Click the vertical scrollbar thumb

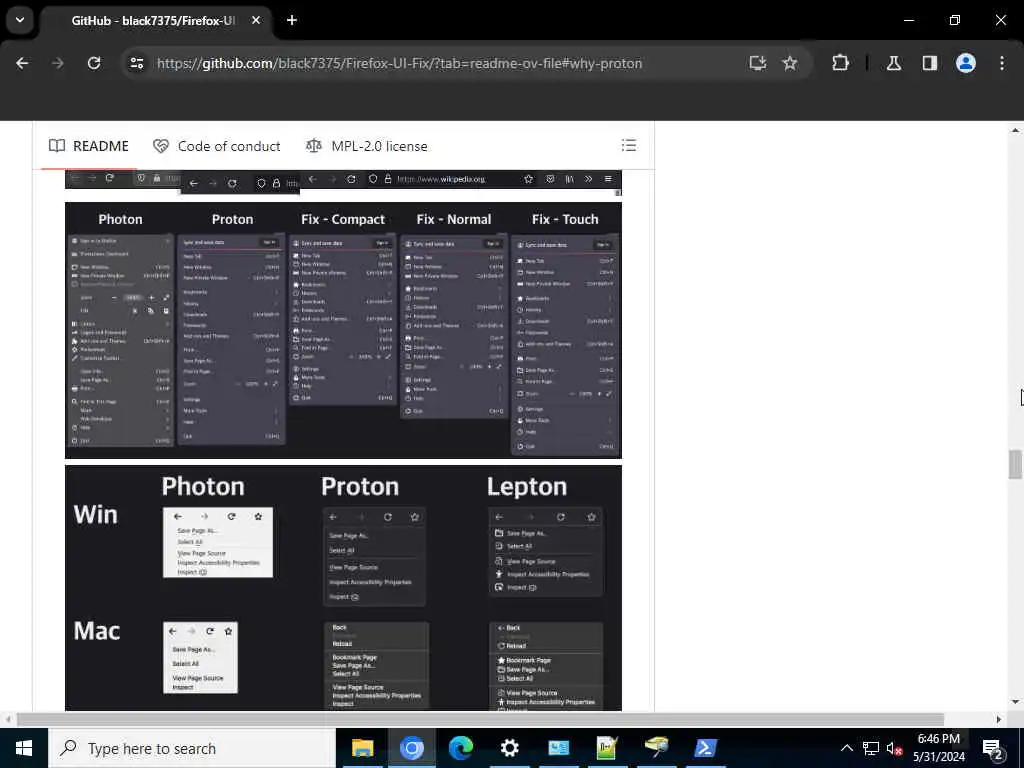[x=1015, y=464]
